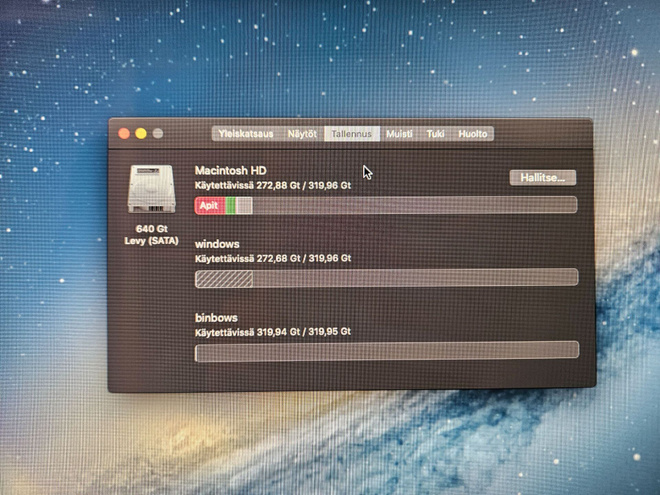
Task: Click the hard drive disk icon
Action: [x=152, y=189]
